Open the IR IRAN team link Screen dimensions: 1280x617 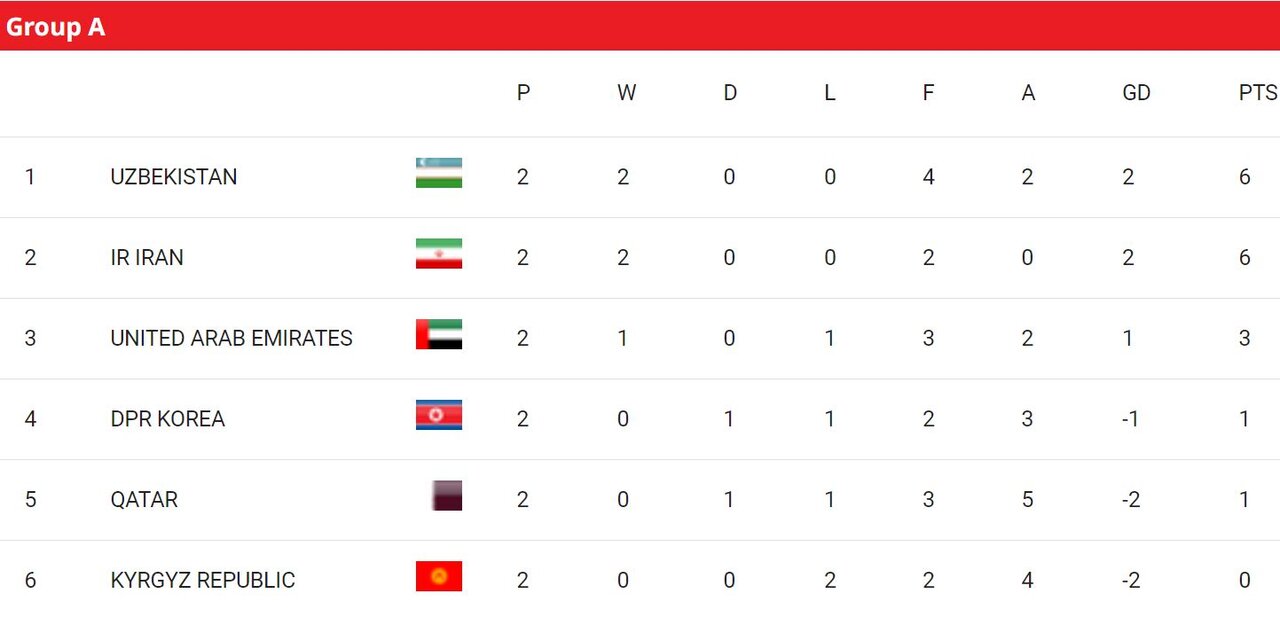click(147, 258)
